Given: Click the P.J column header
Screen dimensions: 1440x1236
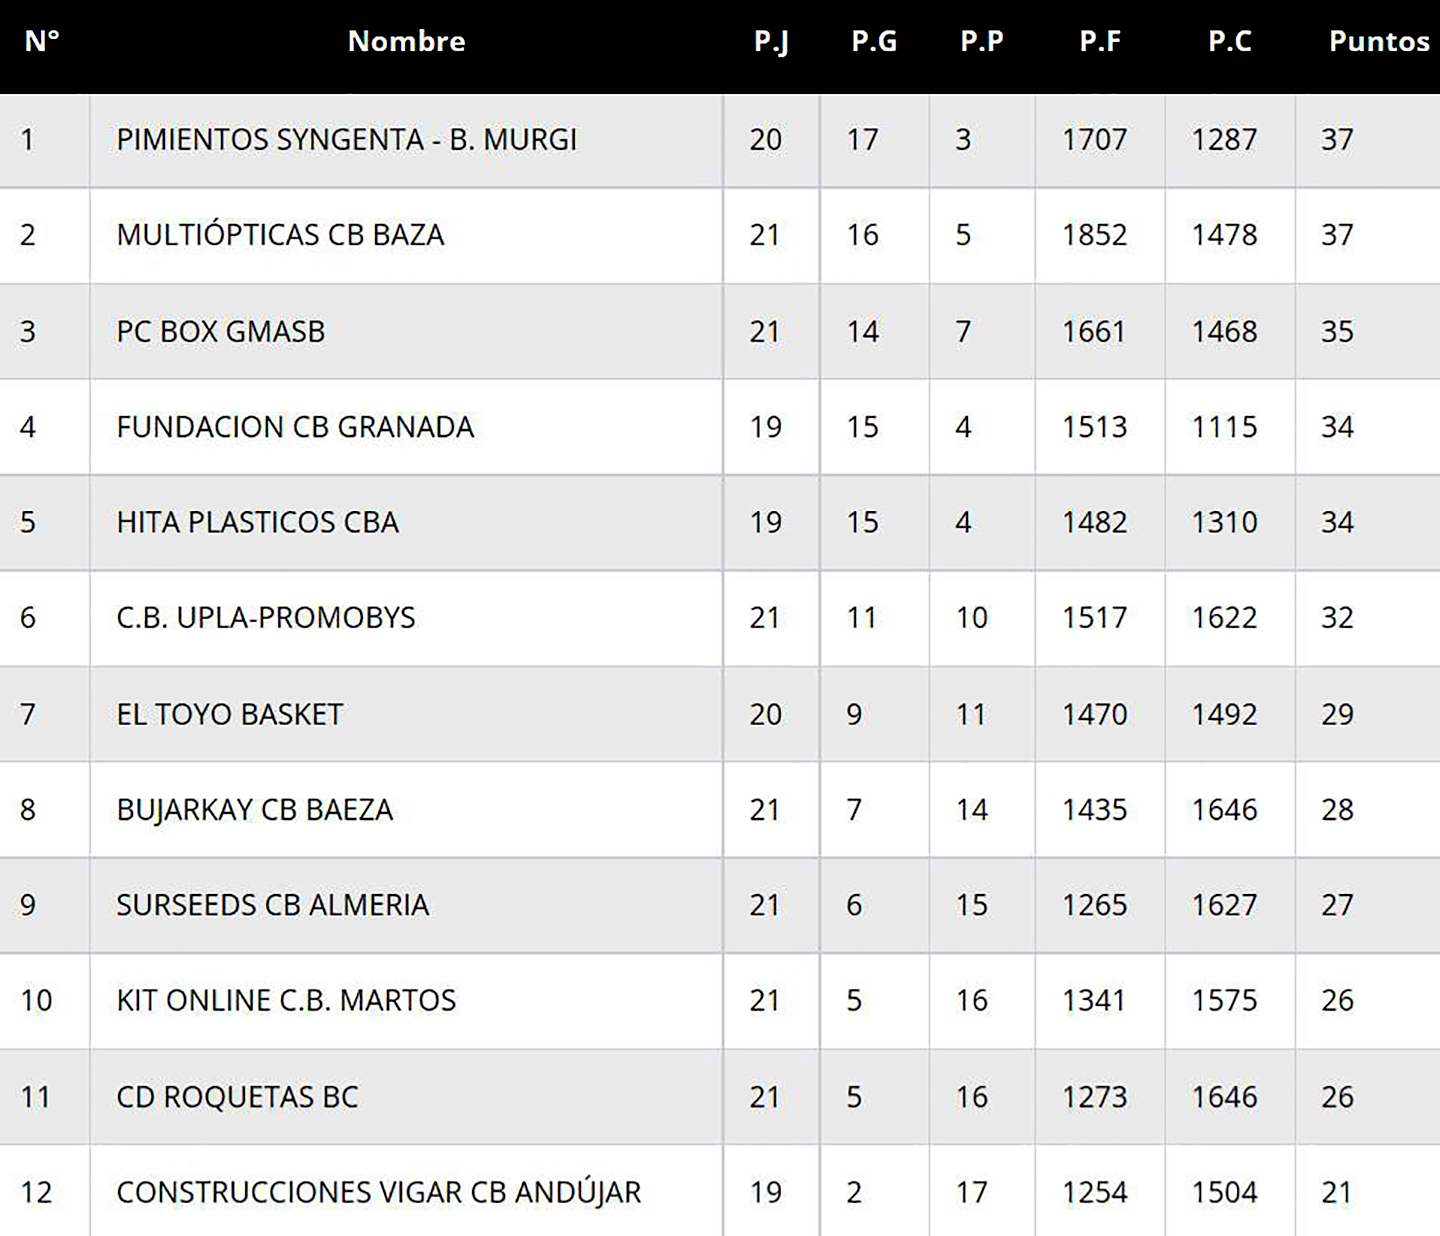Looking at the screenshot, I should (x=771, y=41).
